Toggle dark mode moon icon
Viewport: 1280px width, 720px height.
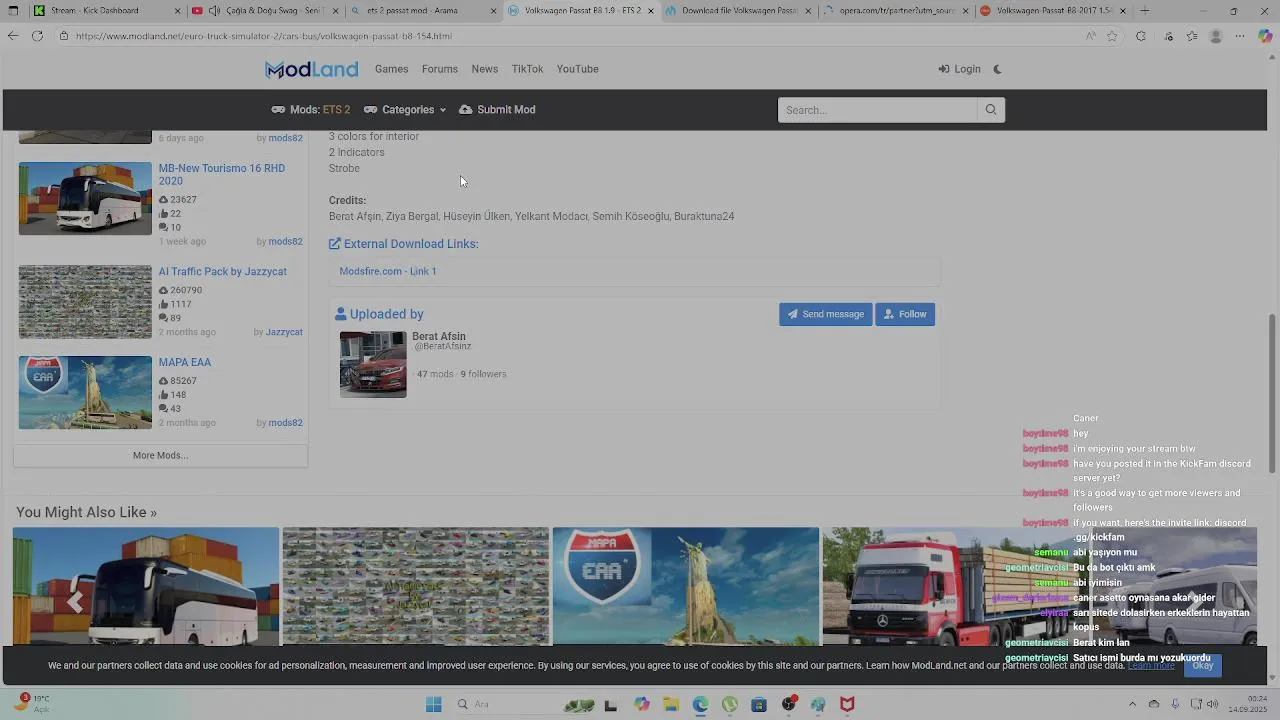click(x=997, y=69)
